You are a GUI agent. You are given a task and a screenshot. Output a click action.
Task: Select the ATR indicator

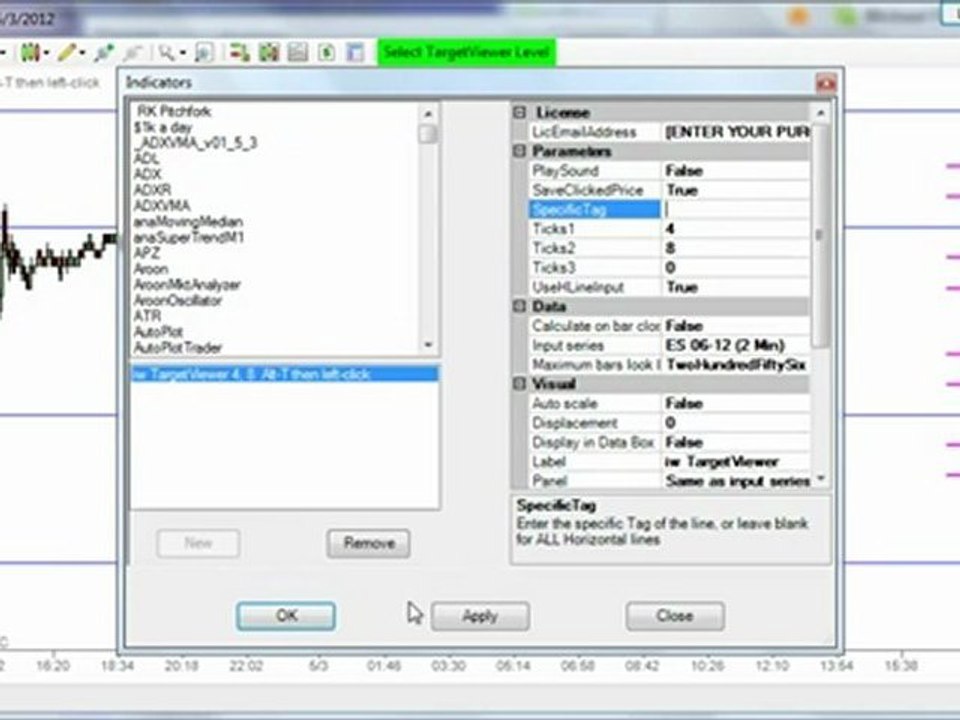[x=147, y=317]
